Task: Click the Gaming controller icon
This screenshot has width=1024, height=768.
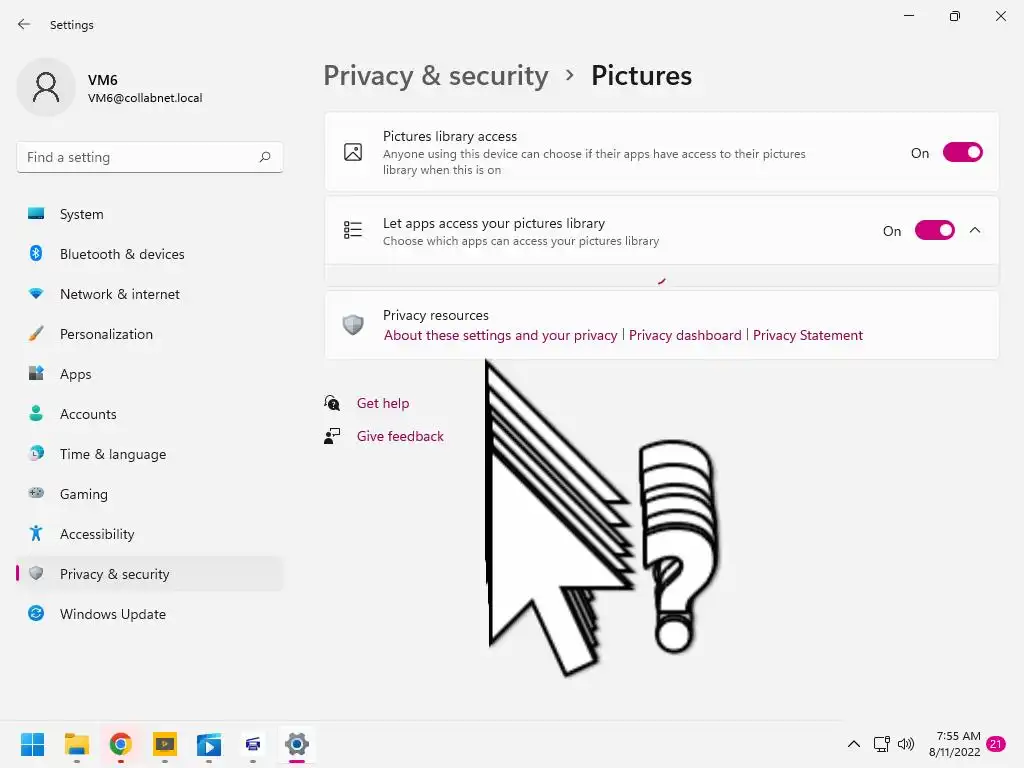Action: point(36,494)
